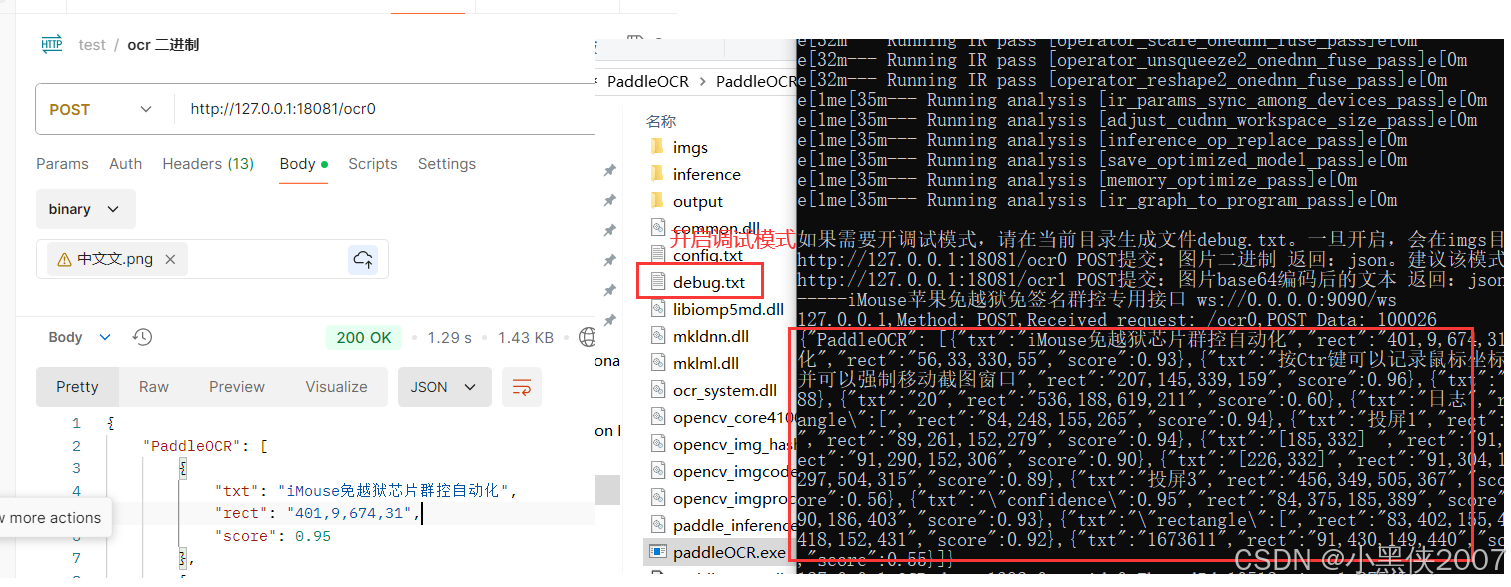Image resolution: width=1511 pixels, height=587 pixels.
Task: Select config.txt in the file list
Action: pos(708,255)
